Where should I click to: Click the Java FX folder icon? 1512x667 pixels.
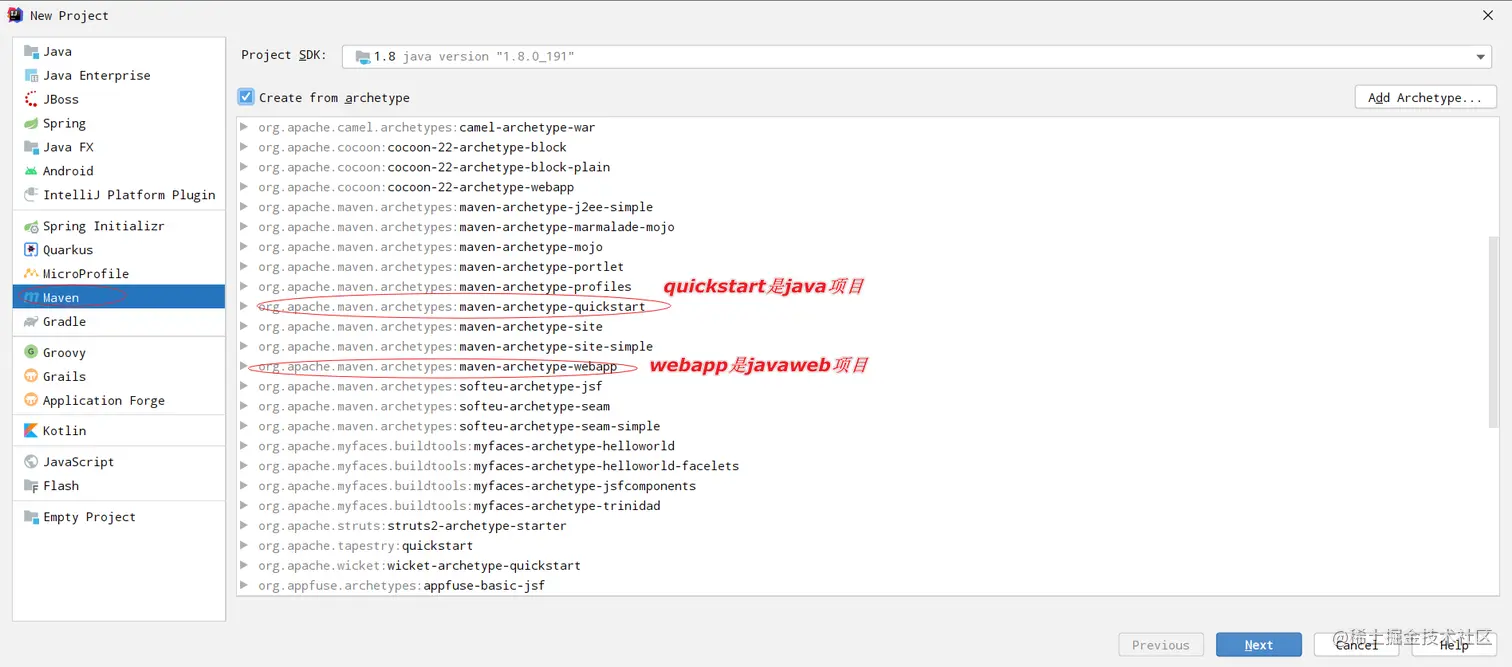(31, 147)
